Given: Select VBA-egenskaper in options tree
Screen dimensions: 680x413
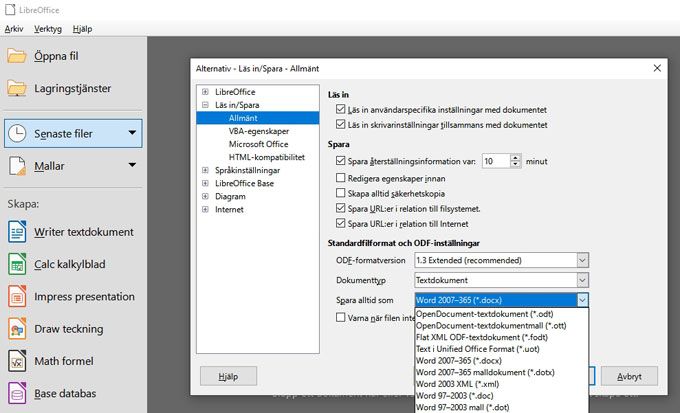Looking at the screenshot, I should click(258, 131).
